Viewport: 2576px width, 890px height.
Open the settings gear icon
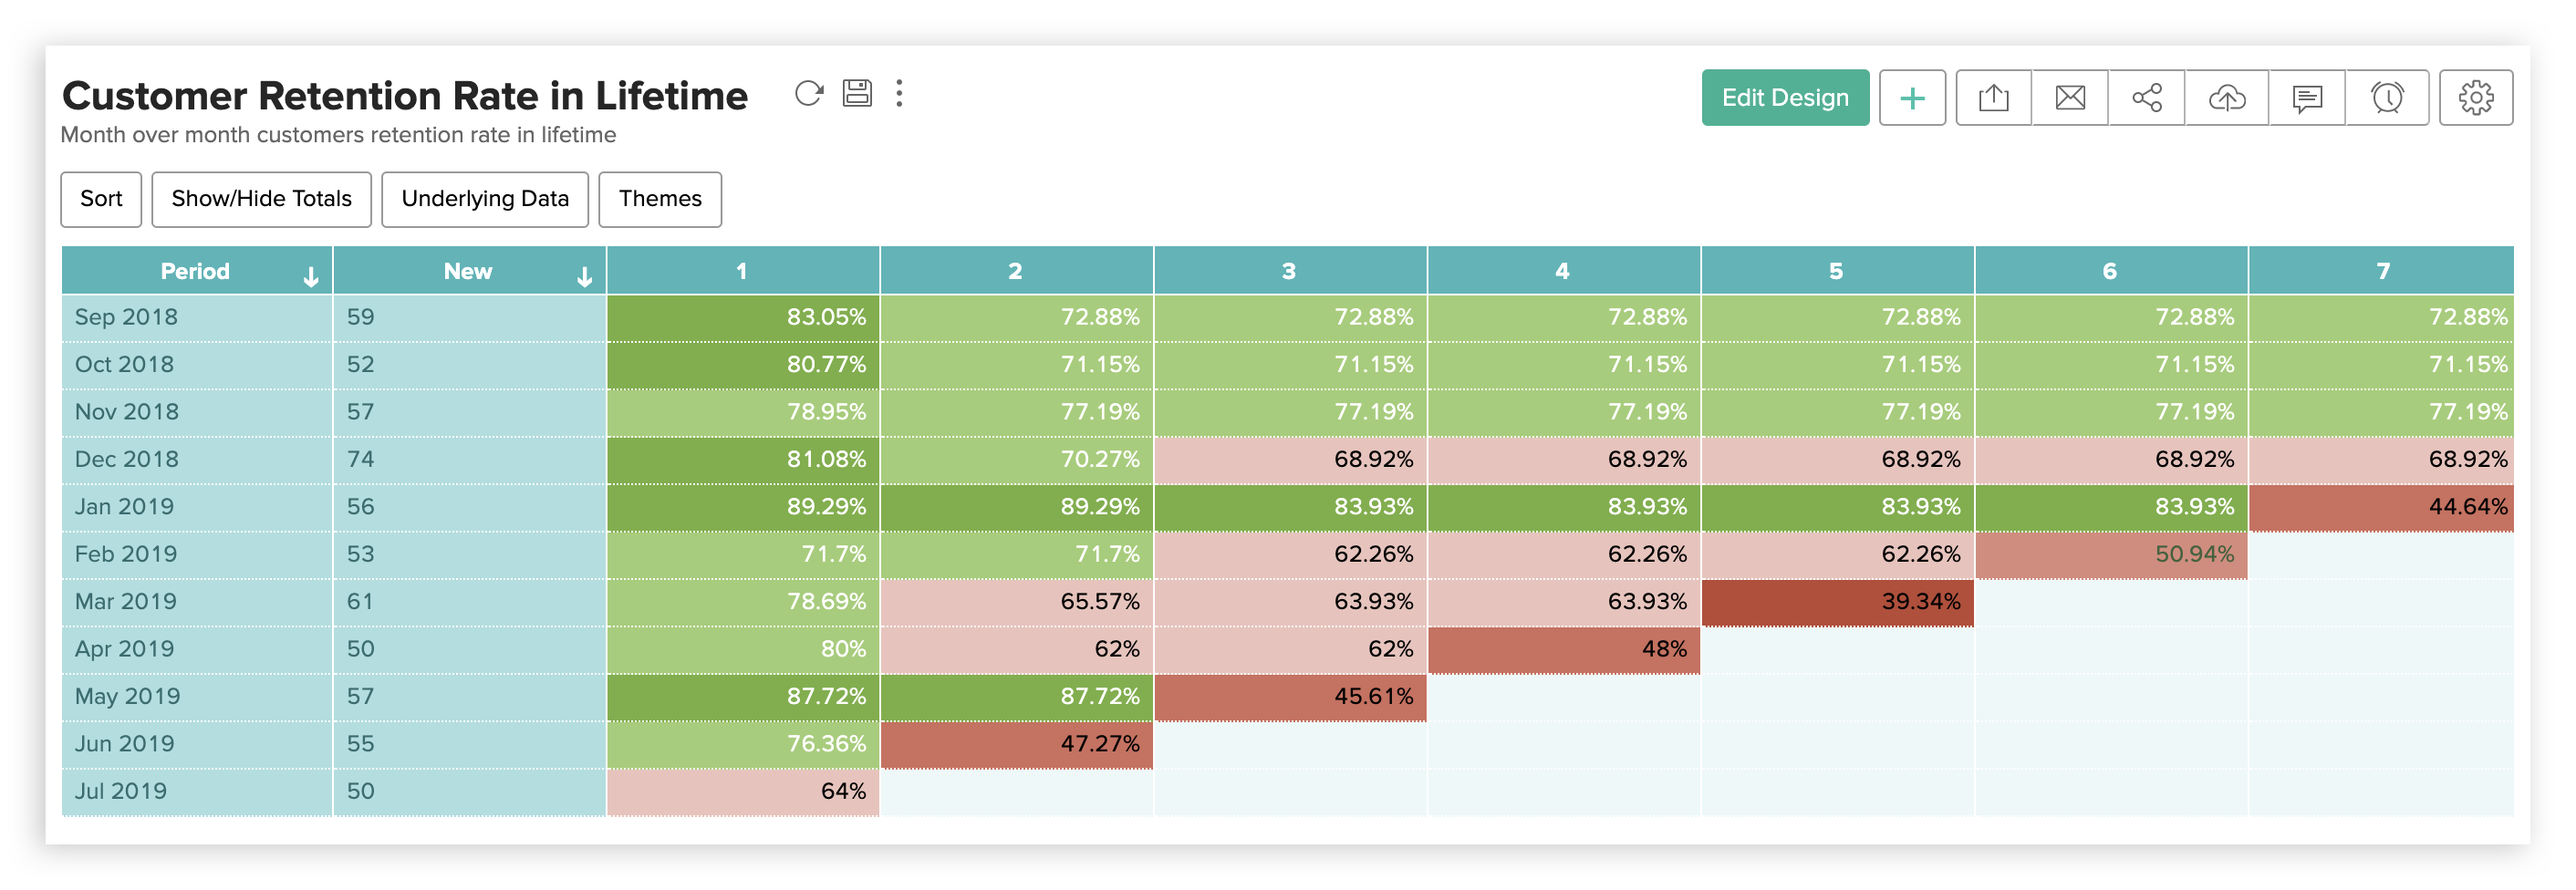(x=2476, y=98)
